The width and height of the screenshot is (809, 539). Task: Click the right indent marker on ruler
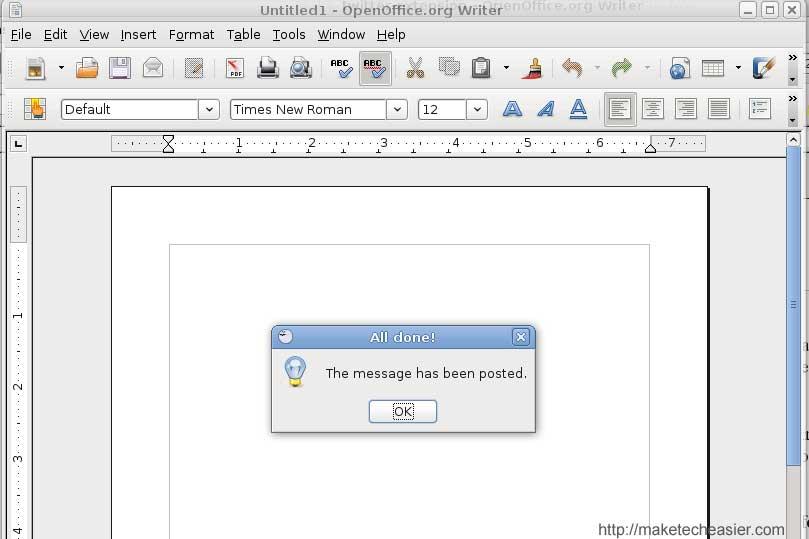click(x=651, y=149)
